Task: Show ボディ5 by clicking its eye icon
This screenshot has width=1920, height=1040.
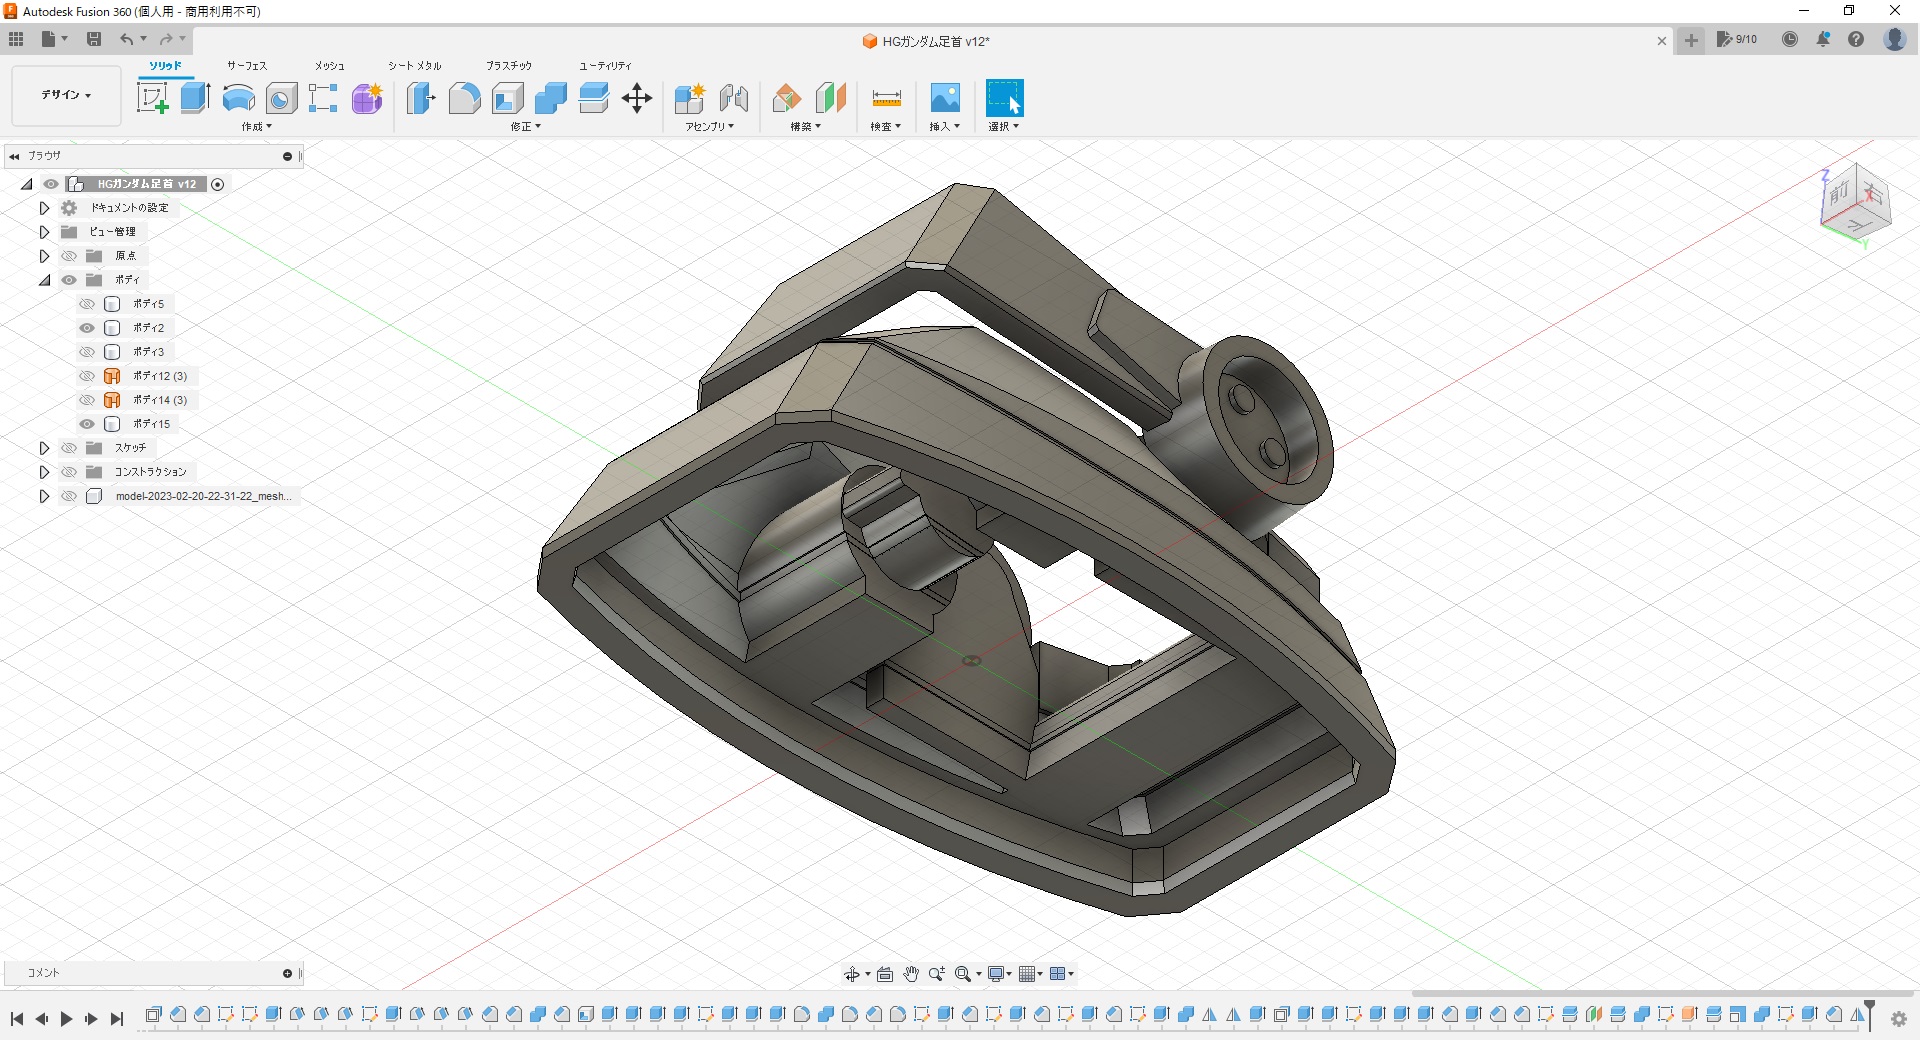Action: pyautogui.click(x=87, y=304)
